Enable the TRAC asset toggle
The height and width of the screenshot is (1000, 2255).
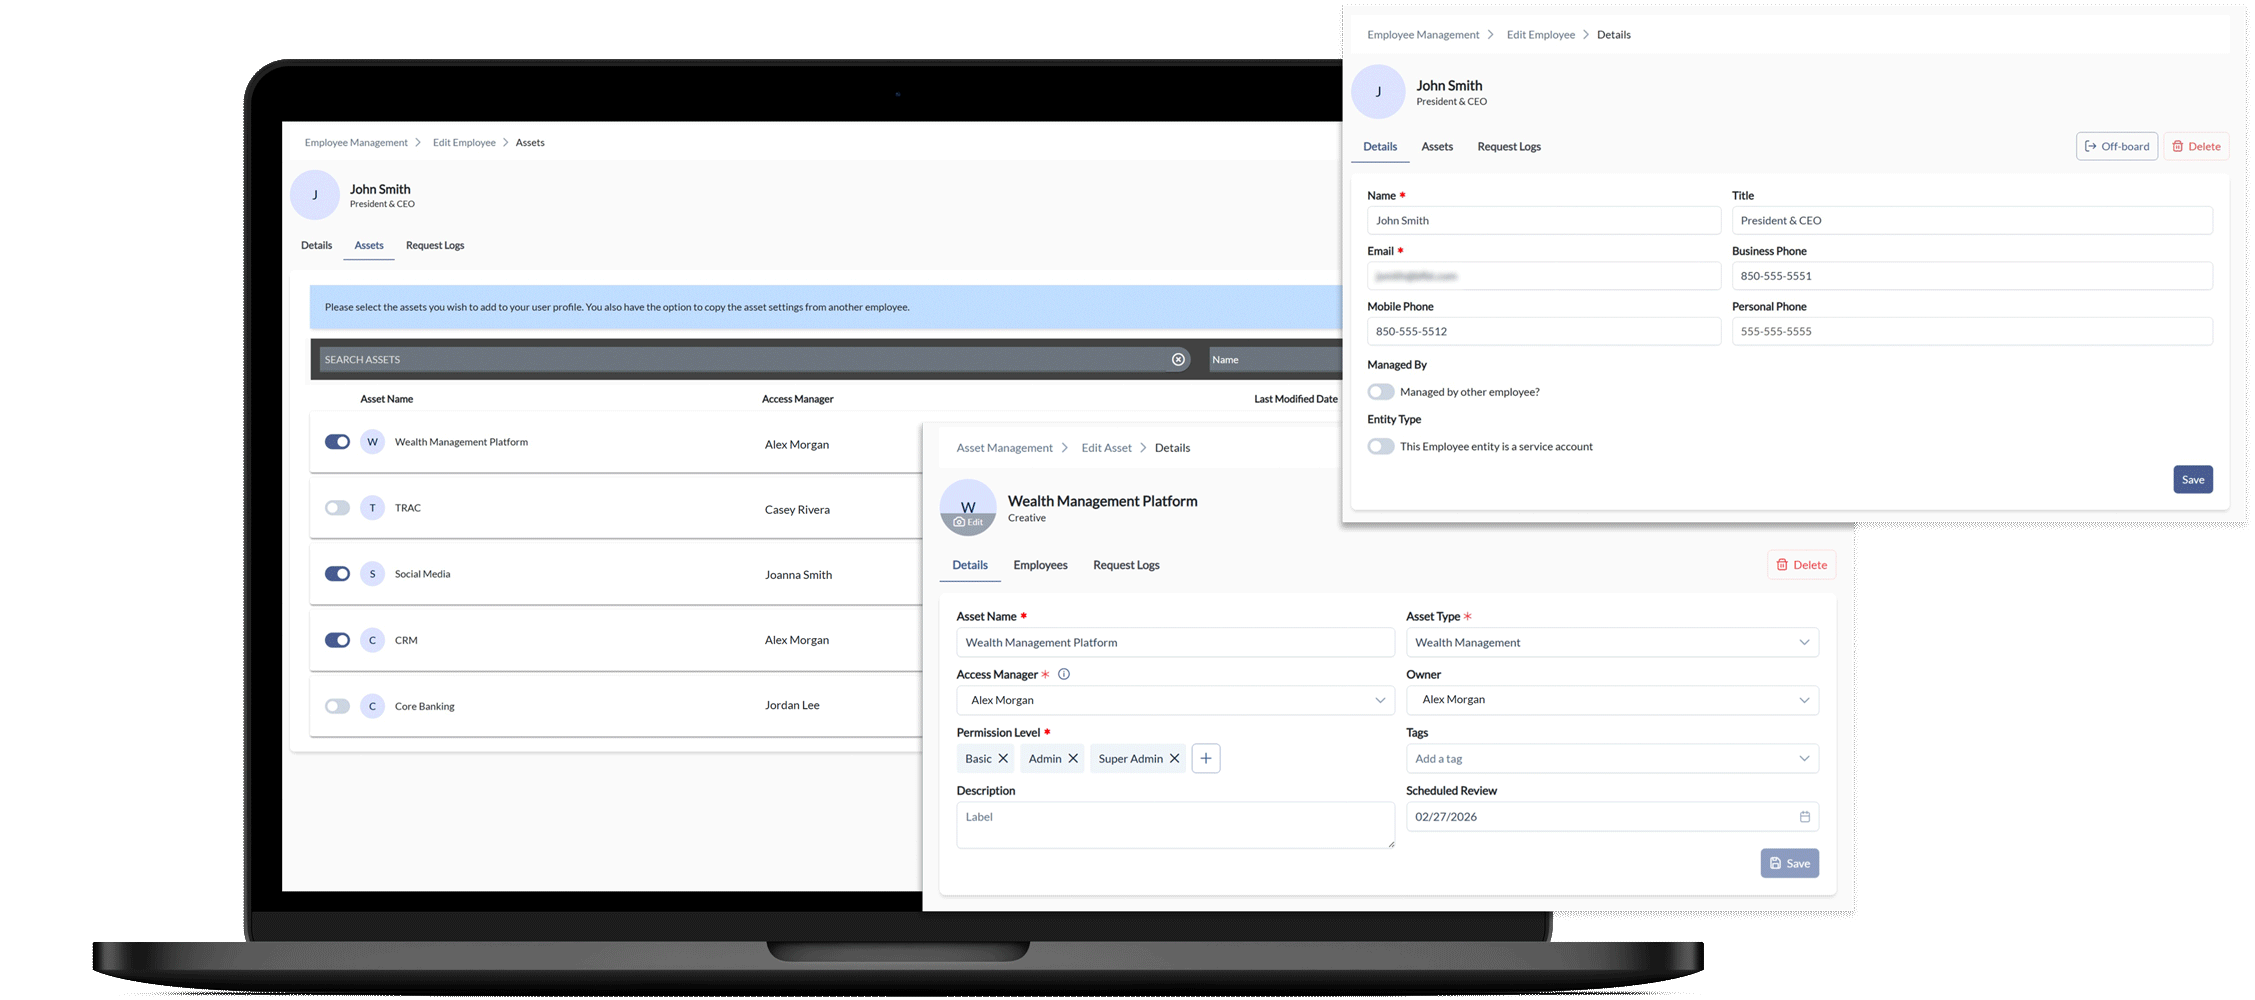pyautogui.click(x=337, y=508)
